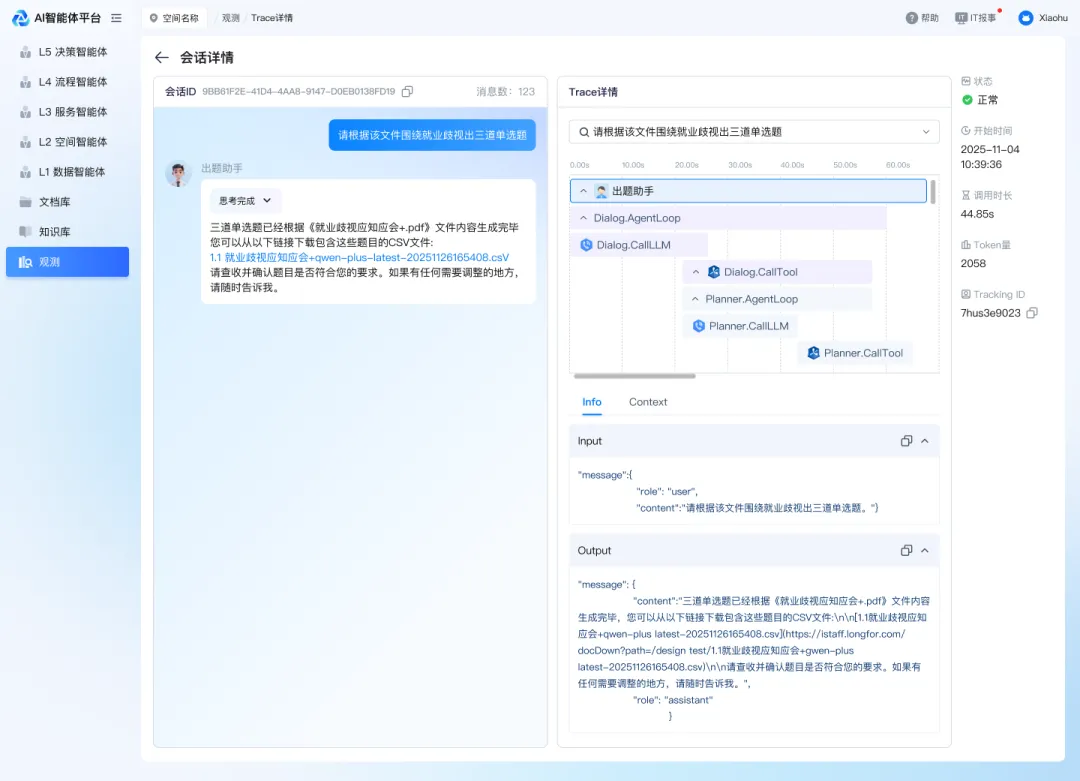Open the trace query search dropdown
Screen dimensions: 1080x781
(x=925, y=132)
